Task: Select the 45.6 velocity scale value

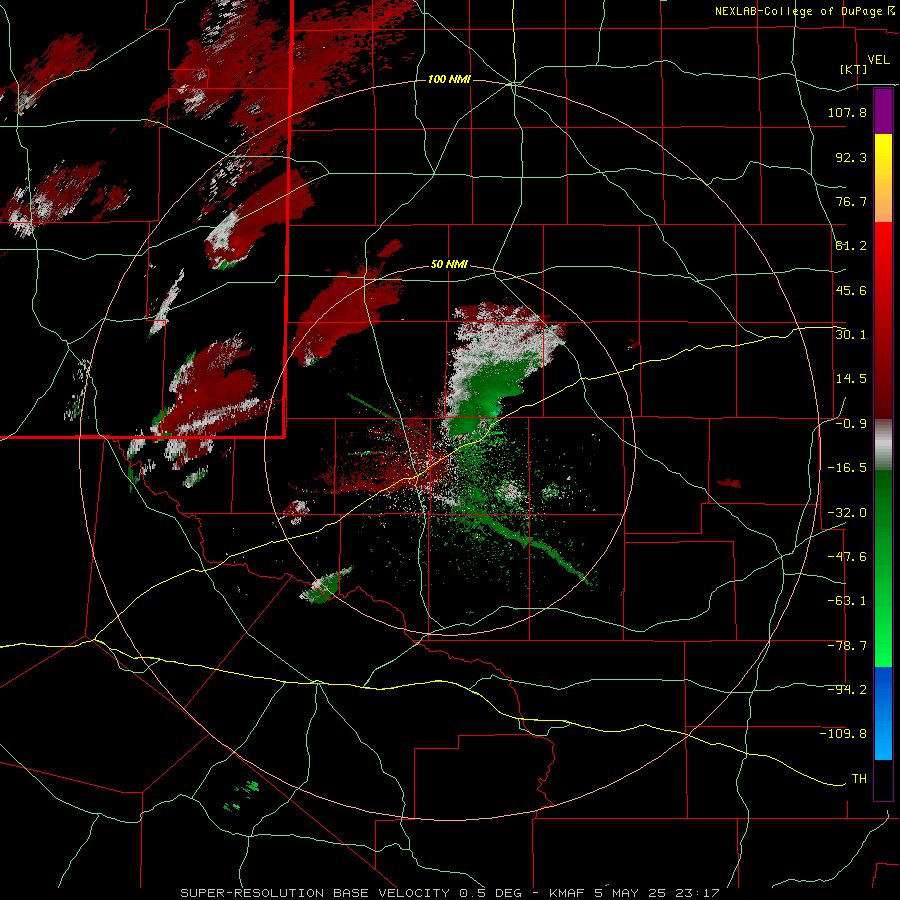Action: [x=851, y=290]
